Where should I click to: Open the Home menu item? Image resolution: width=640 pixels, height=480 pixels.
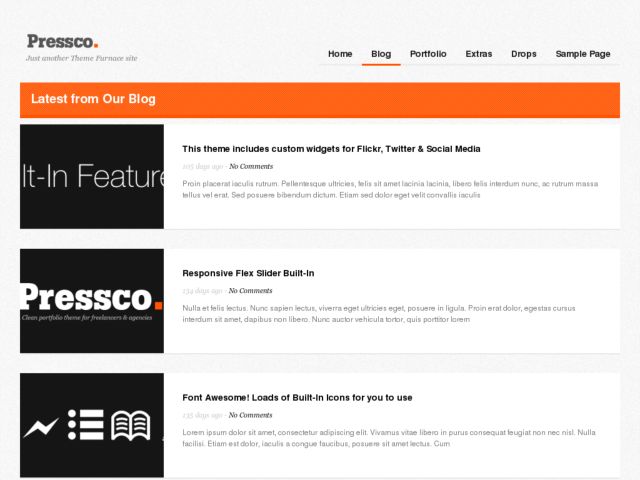tap(340, 54)
